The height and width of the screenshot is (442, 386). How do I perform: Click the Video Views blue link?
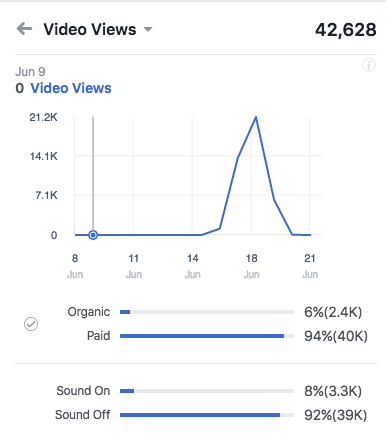pos(71,88)
